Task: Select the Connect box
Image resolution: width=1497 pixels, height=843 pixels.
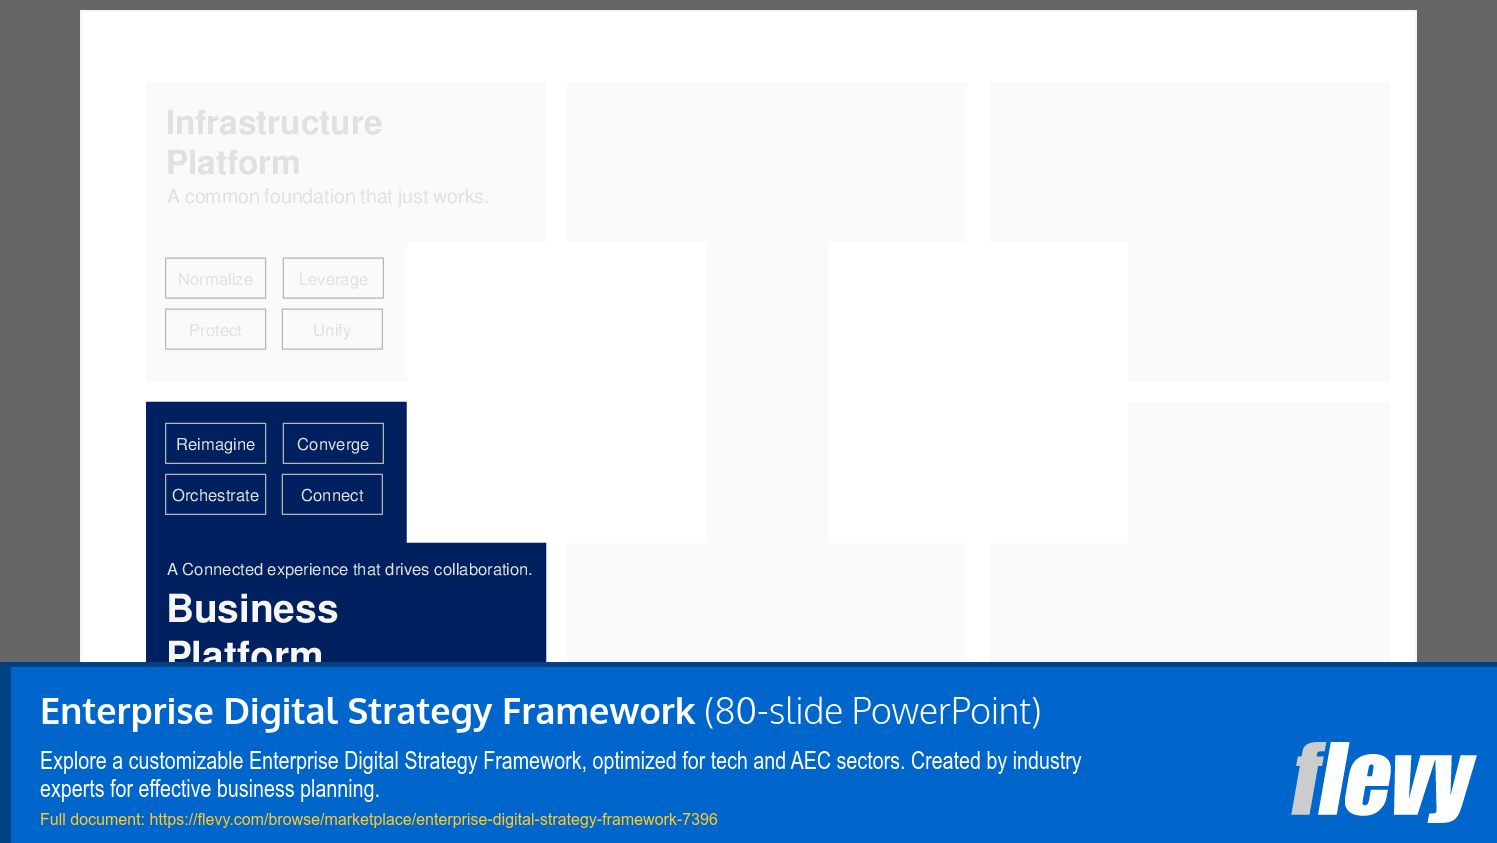Action: tap(332, 495)
